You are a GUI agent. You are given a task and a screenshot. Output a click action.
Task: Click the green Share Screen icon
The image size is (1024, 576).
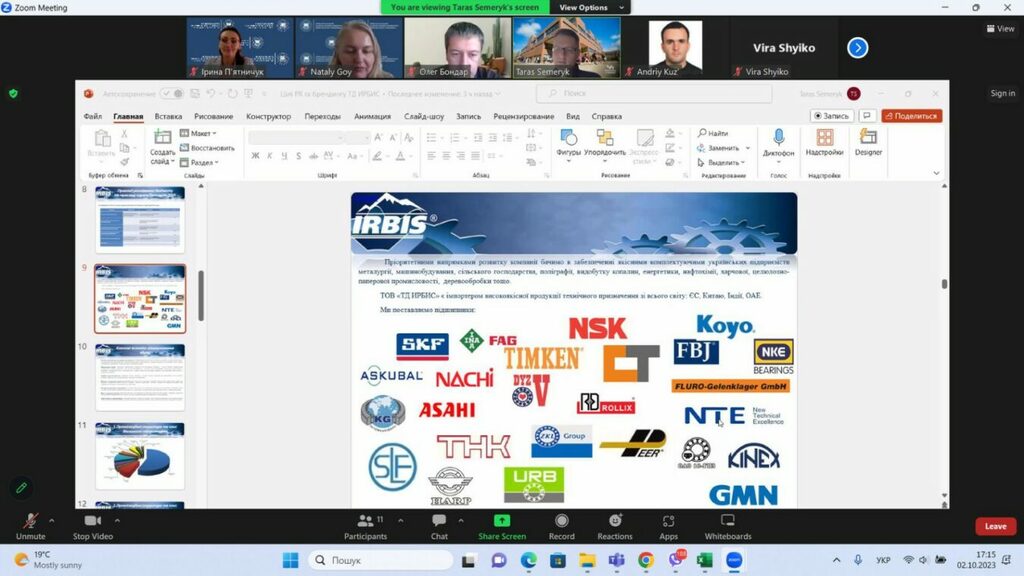click(501, 521)
